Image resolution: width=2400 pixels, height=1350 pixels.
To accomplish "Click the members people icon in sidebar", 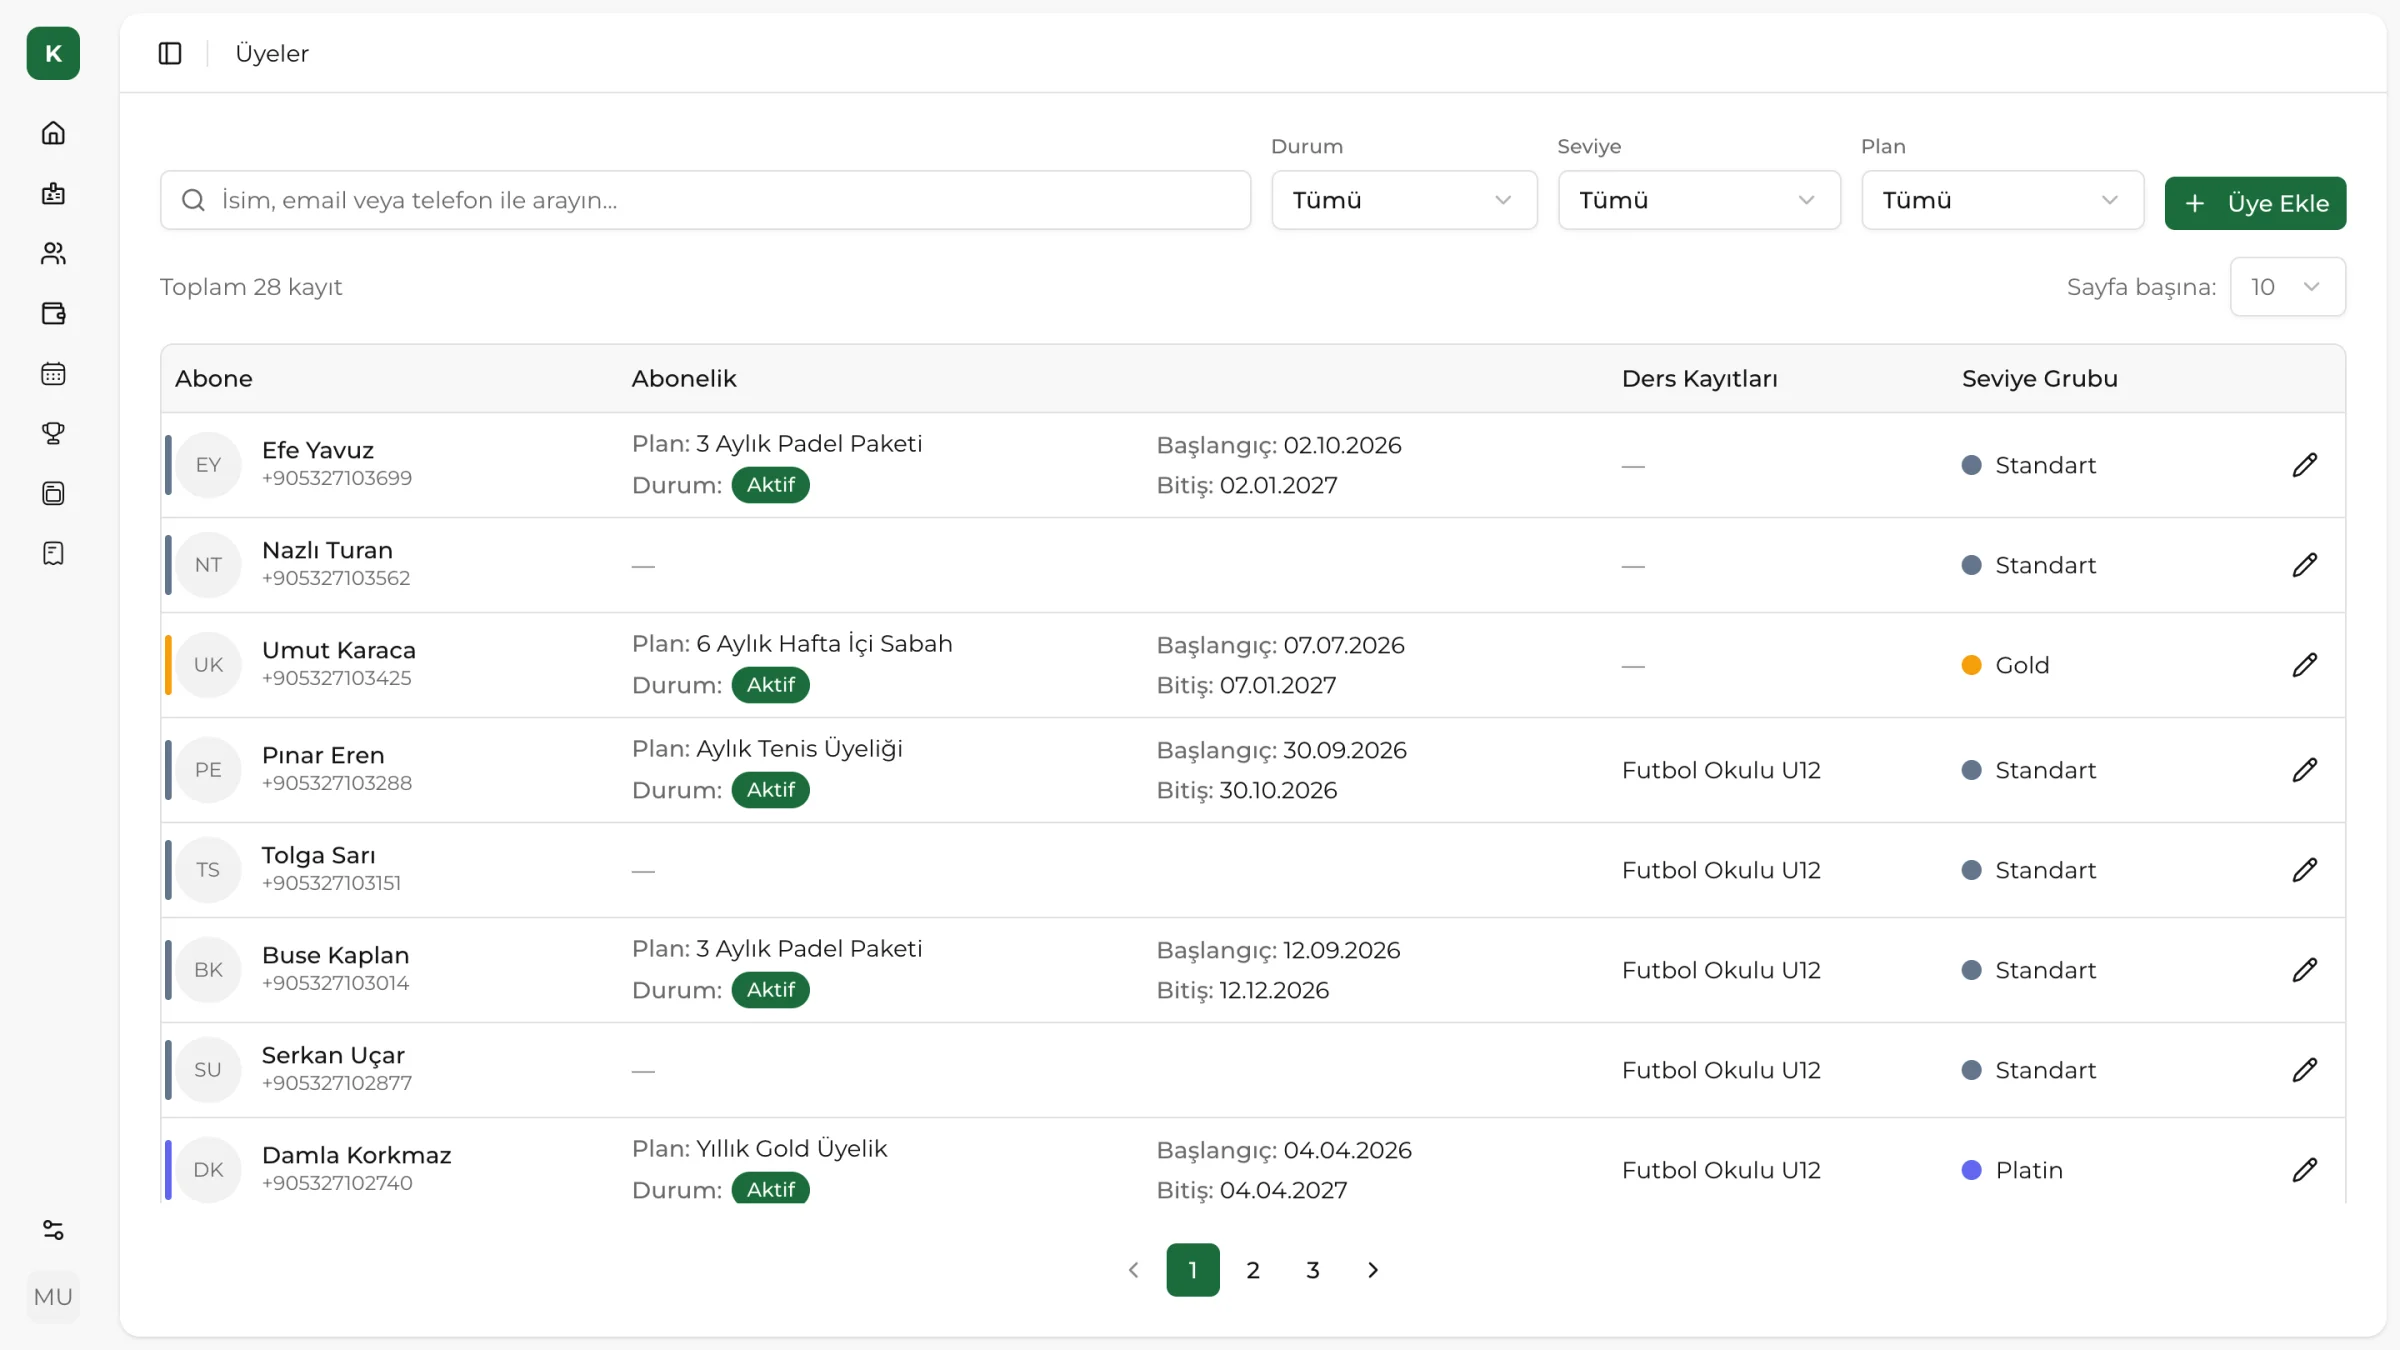I will pos(53,253).
